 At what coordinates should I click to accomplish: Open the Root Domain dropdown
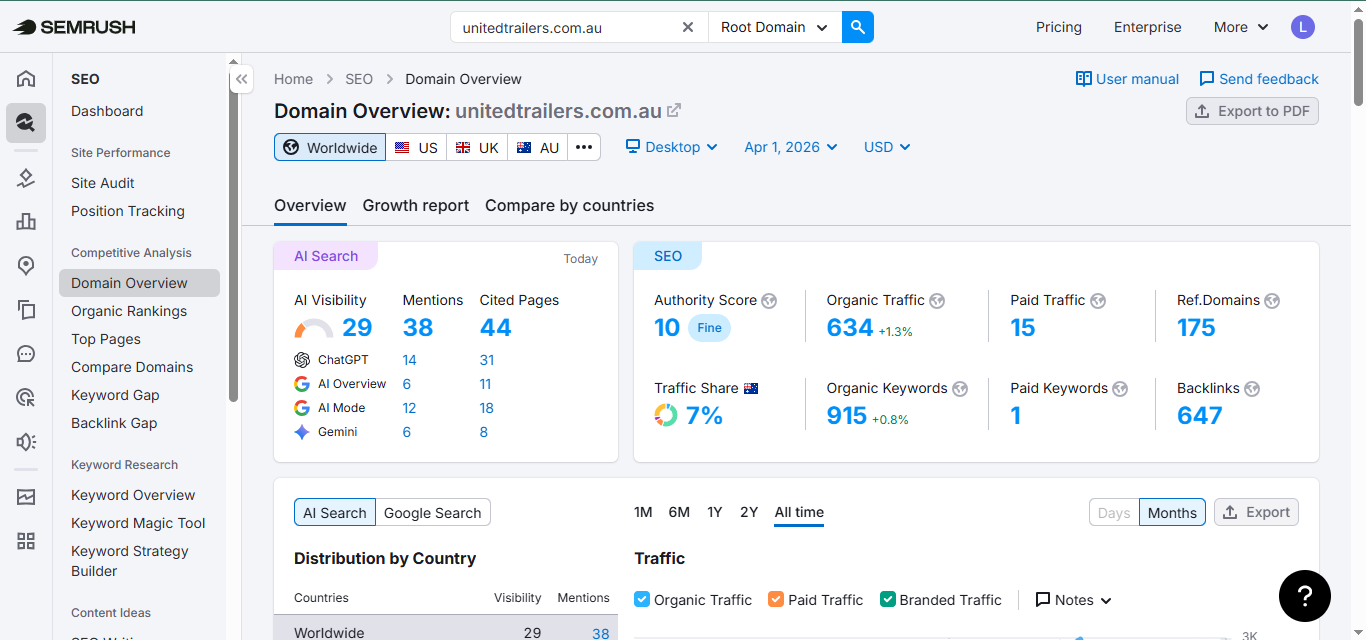pos(775,27)
